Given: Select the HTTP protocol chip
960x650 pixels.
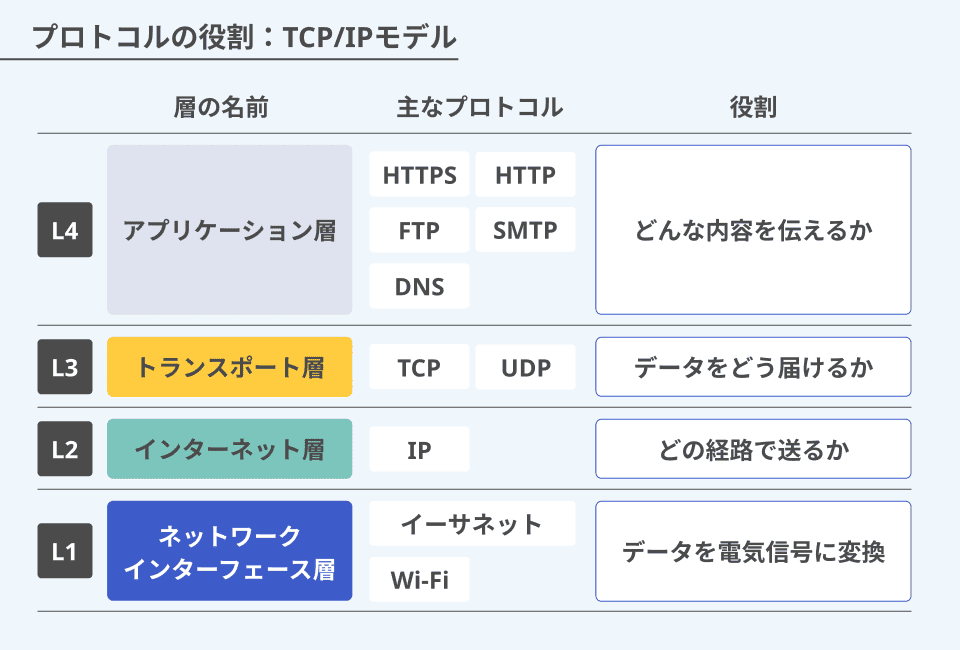Looking at the screenshot, I should point(525,175).
